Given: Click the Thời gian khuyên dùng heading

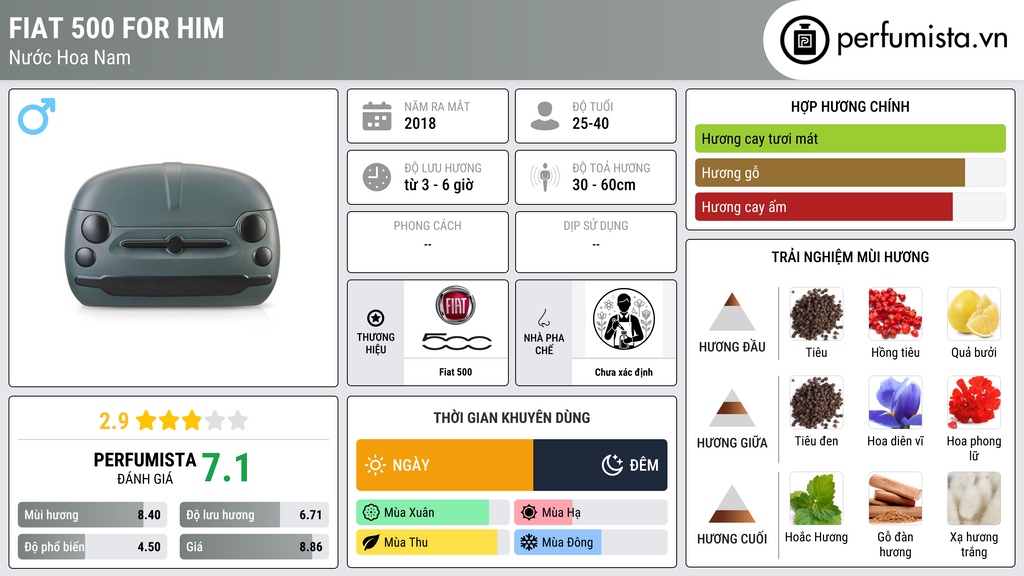Looking at the screenshot, I should pos(512,417).
